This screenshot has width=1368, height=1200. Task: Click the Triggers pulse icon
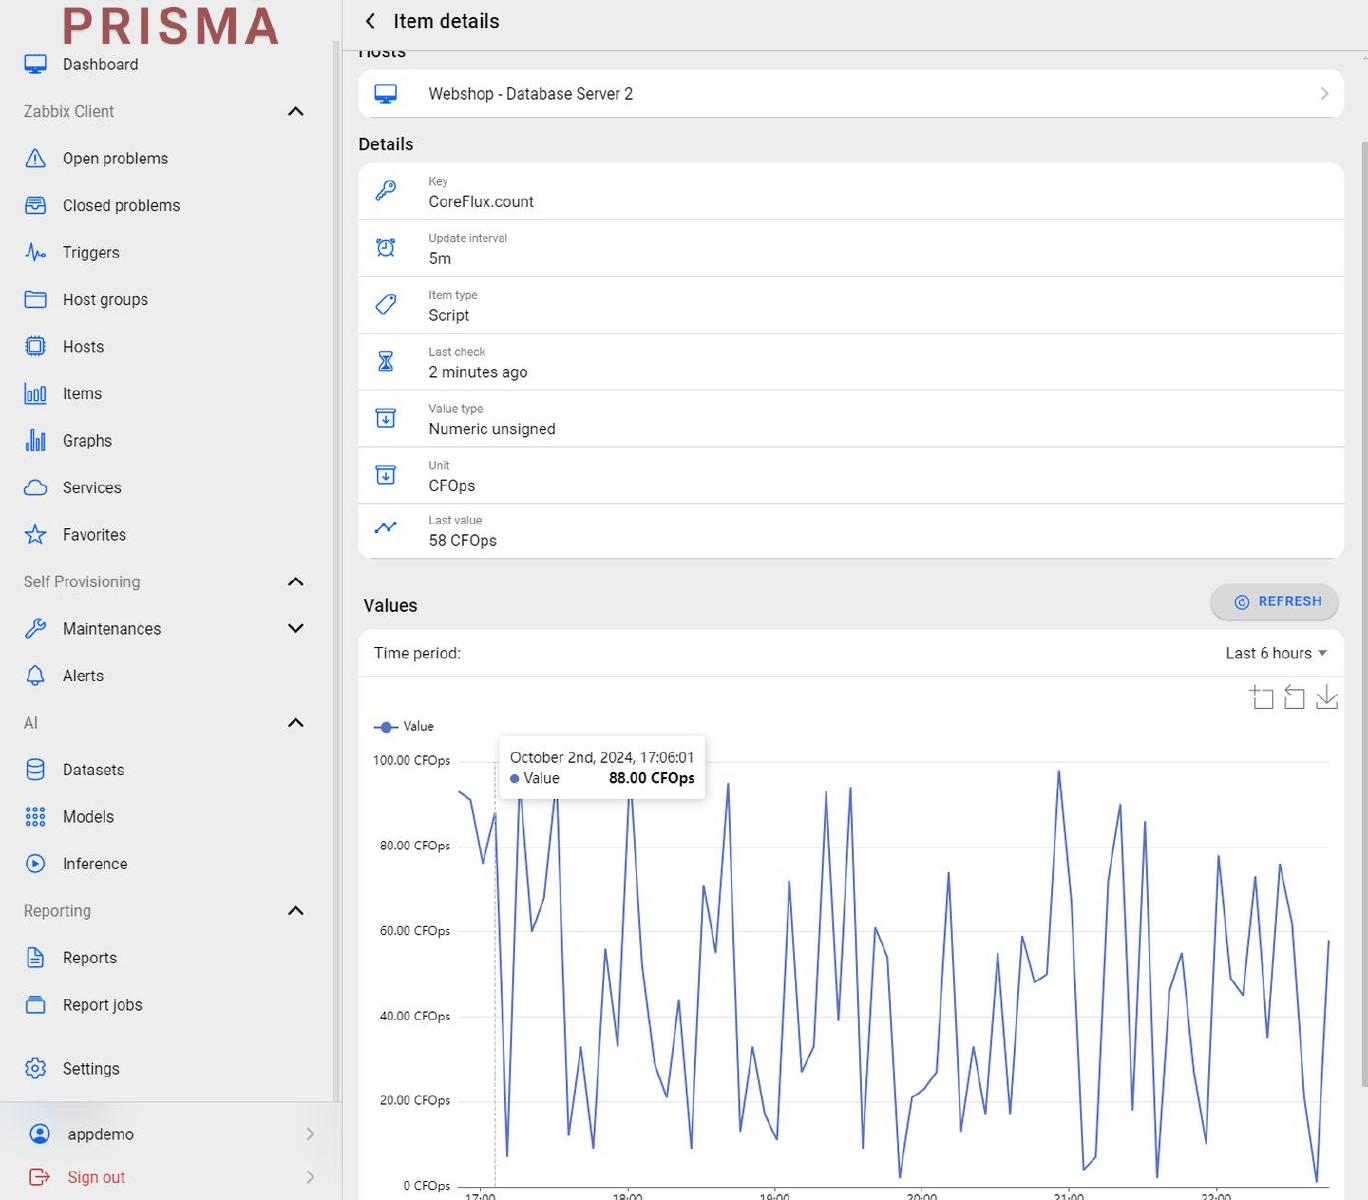[x=36, y=252]
